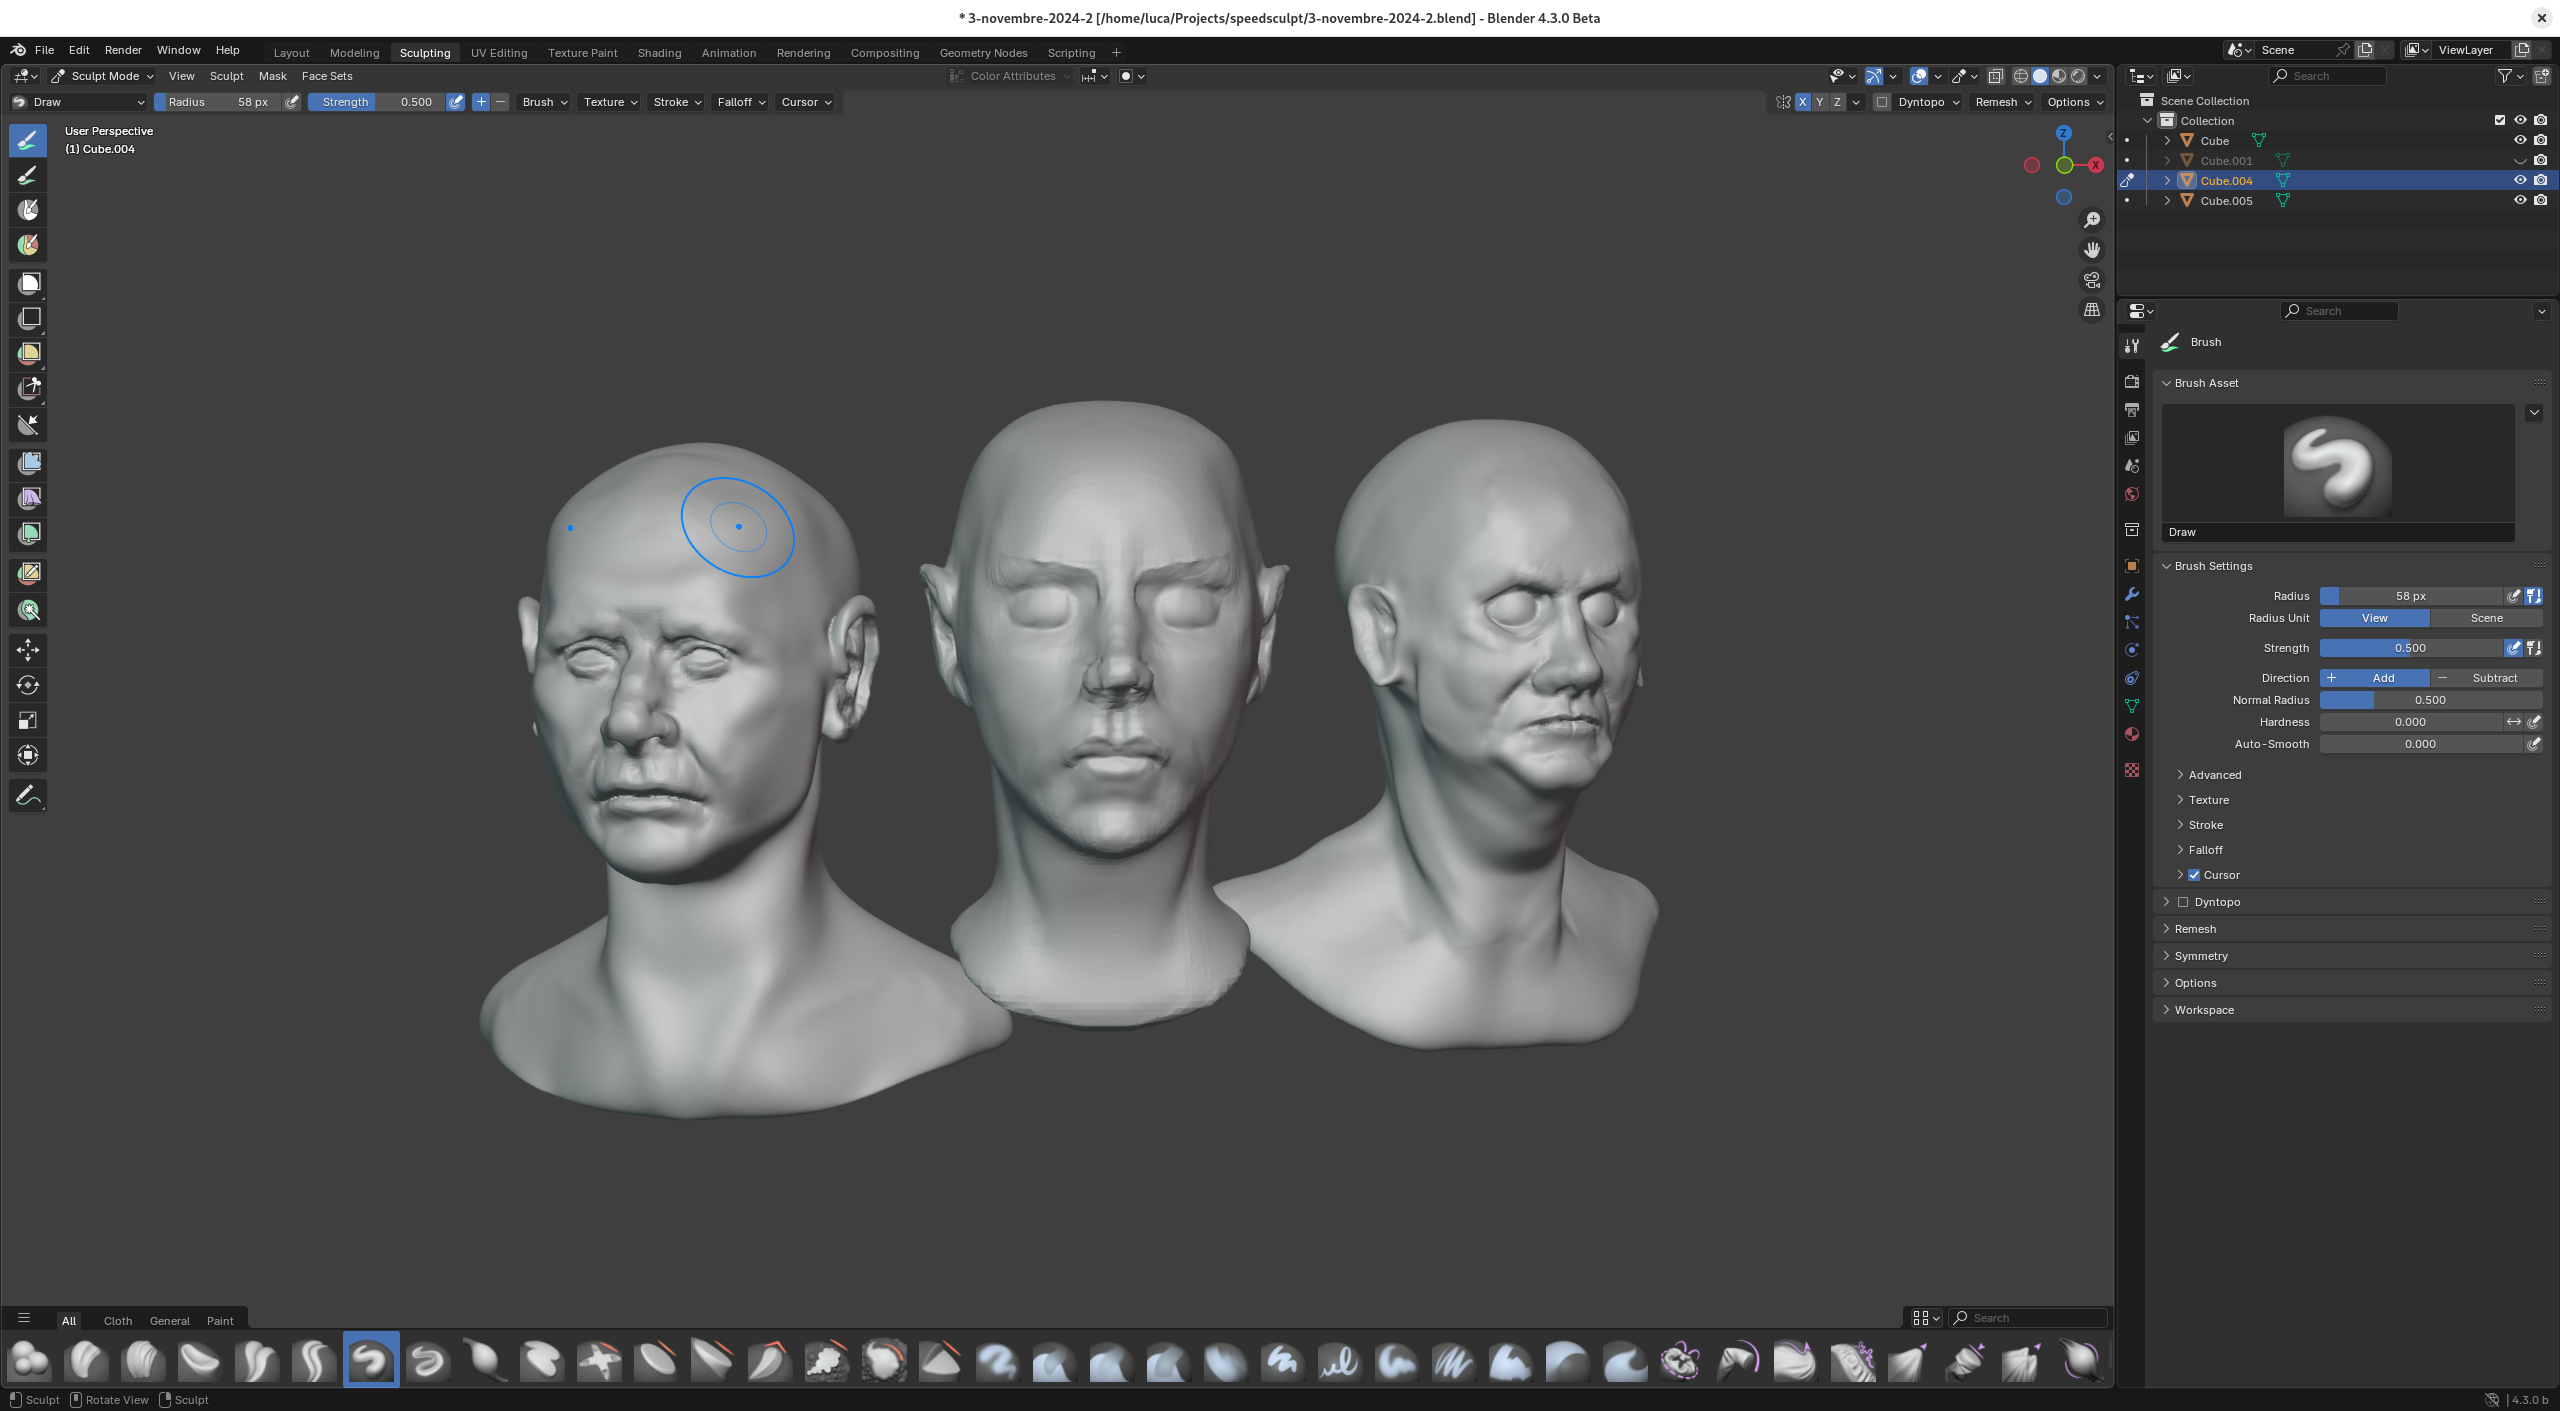Switch to the Modeling workspace tab
Screen dimensions: 2560x1411
point(354,53)
